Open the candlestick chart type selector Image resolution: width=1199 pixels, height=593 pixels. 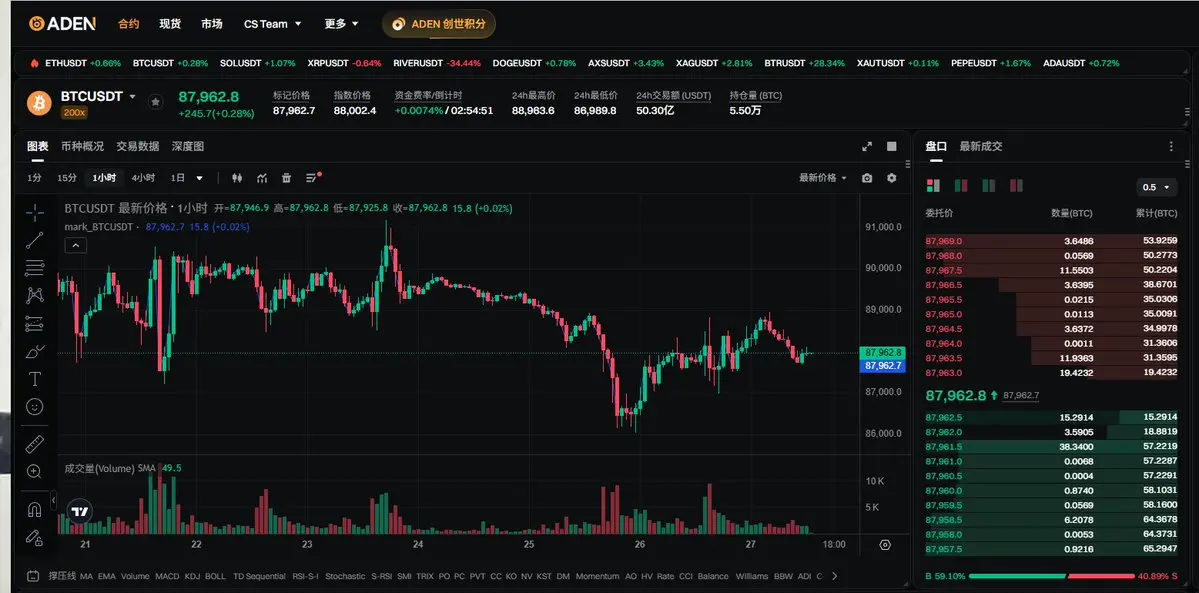[236, 178]
